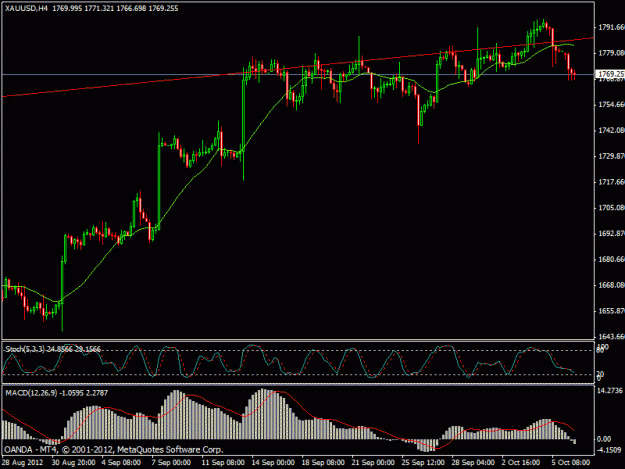
Task: Click the 7 Sep 00:00 time label
Action: 171,463
